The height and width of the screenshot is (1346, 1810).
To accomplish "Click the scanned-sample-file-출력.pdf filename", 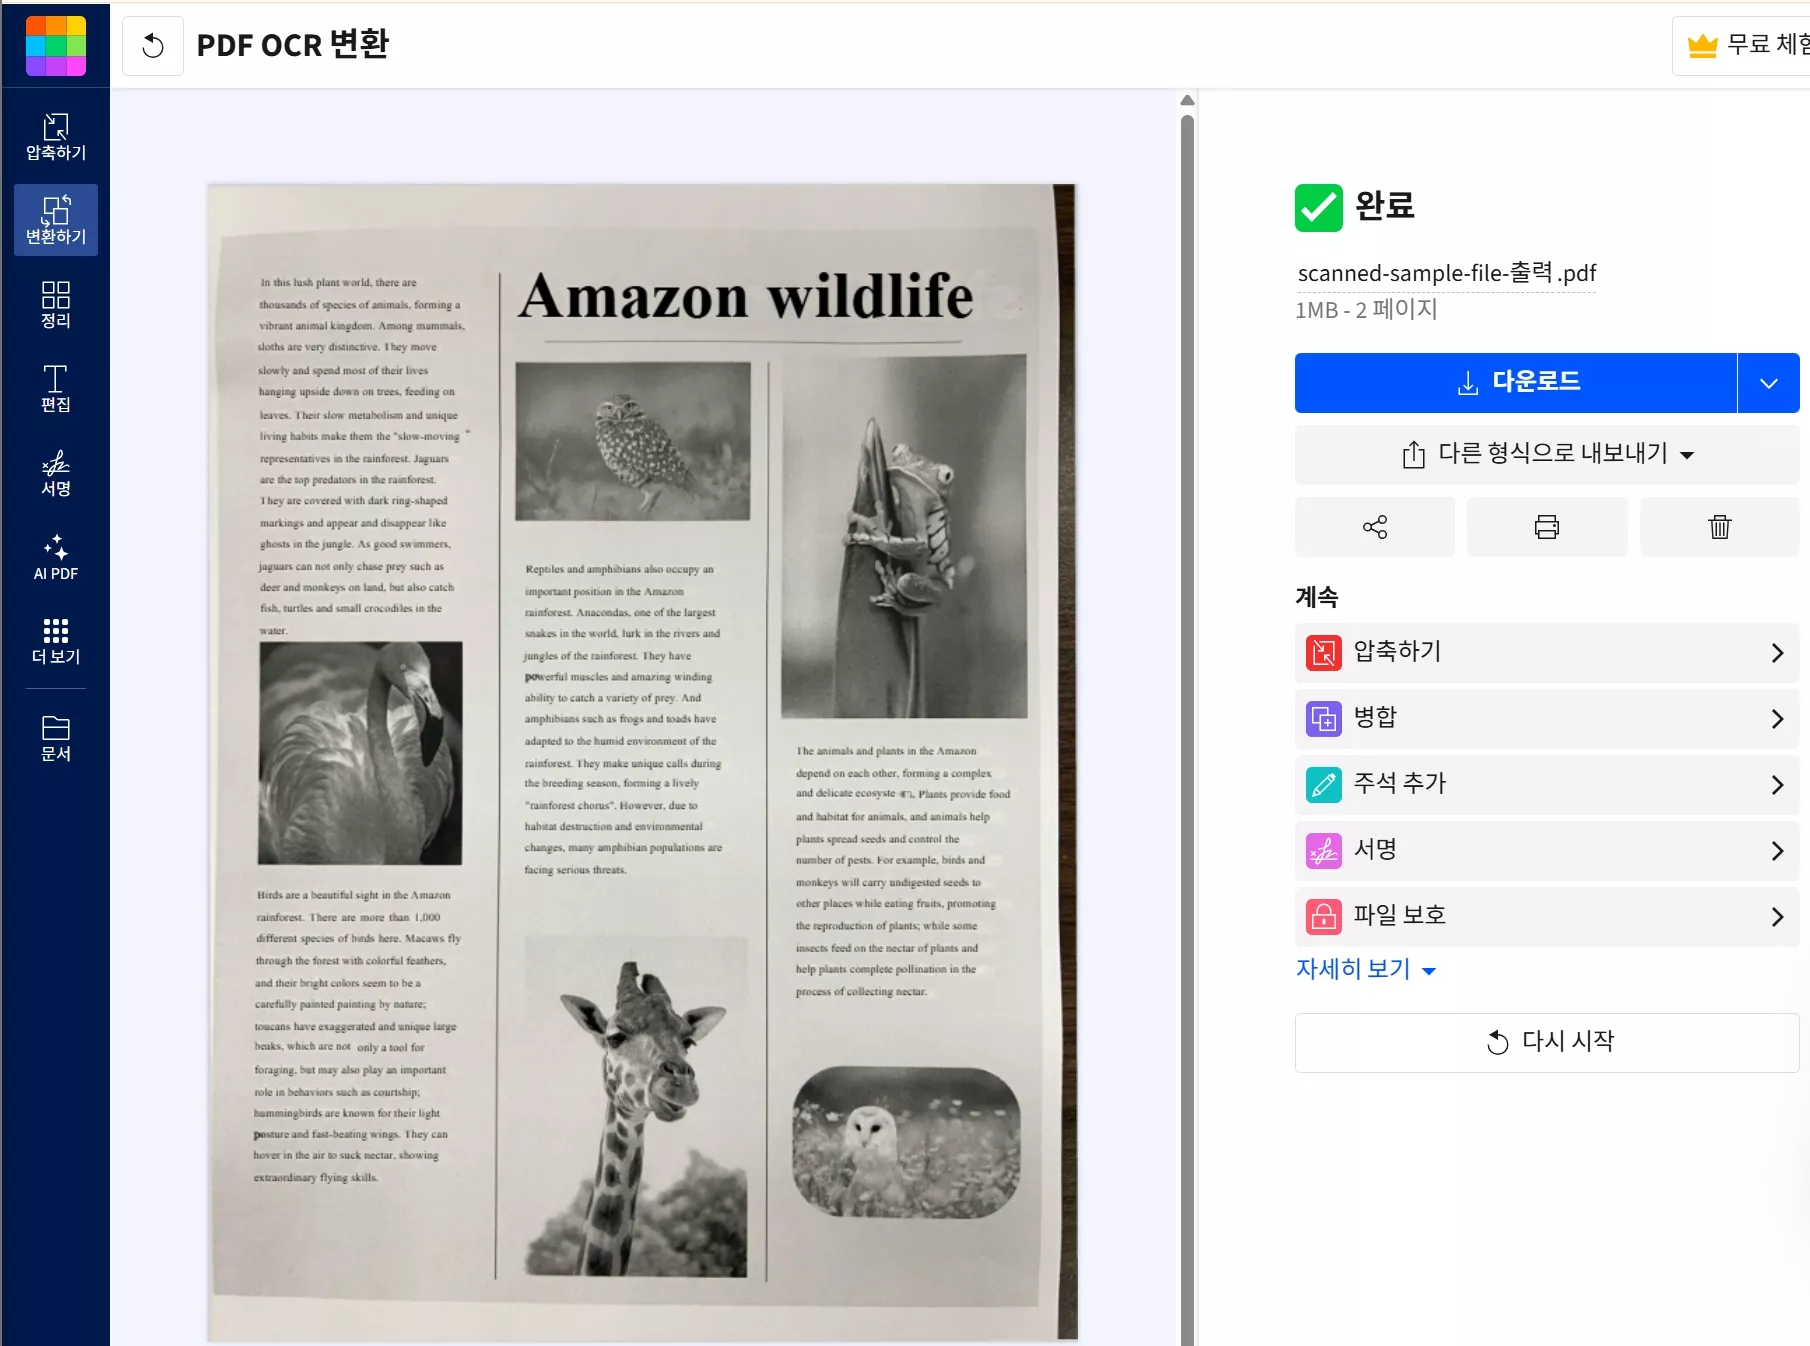I will (1446, 273).
